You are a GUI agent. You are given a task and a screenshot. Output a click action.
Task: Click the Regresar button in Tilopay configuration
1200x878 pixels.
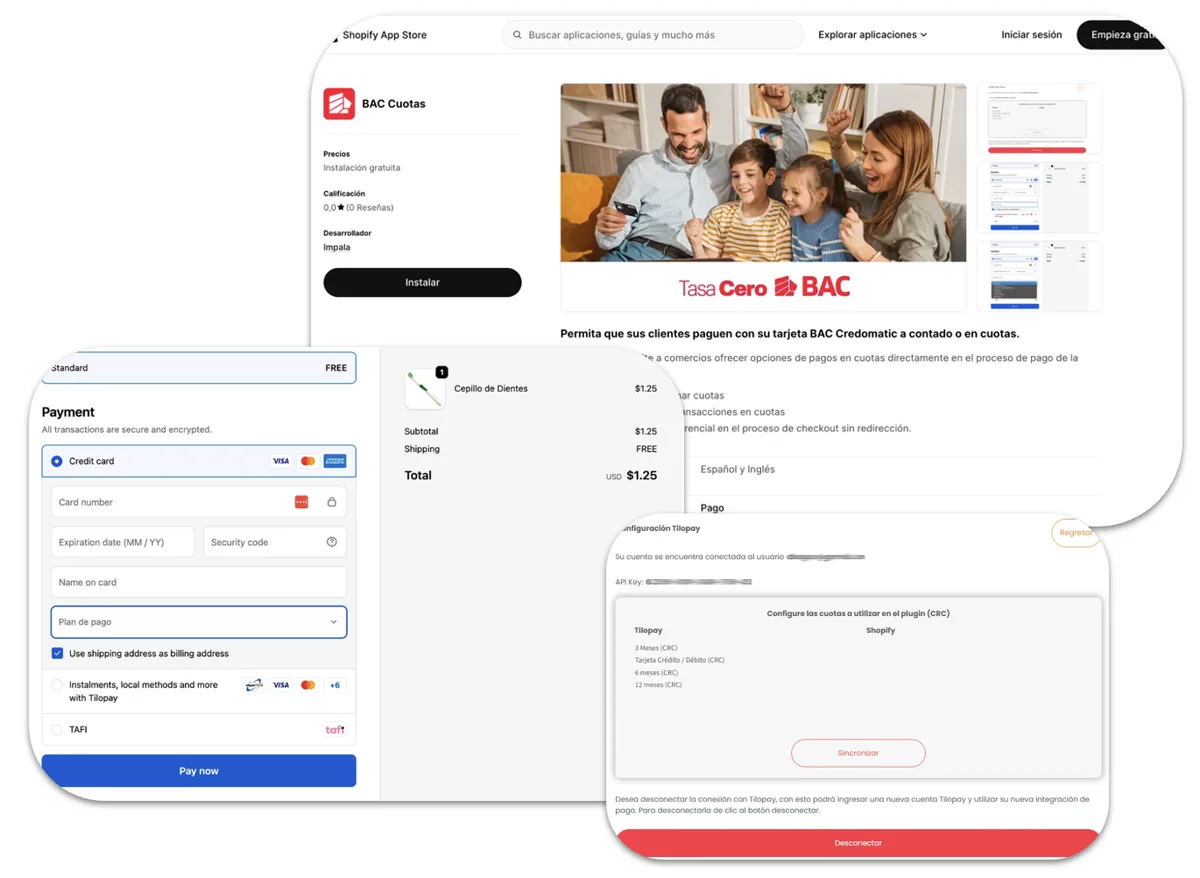1075,533
